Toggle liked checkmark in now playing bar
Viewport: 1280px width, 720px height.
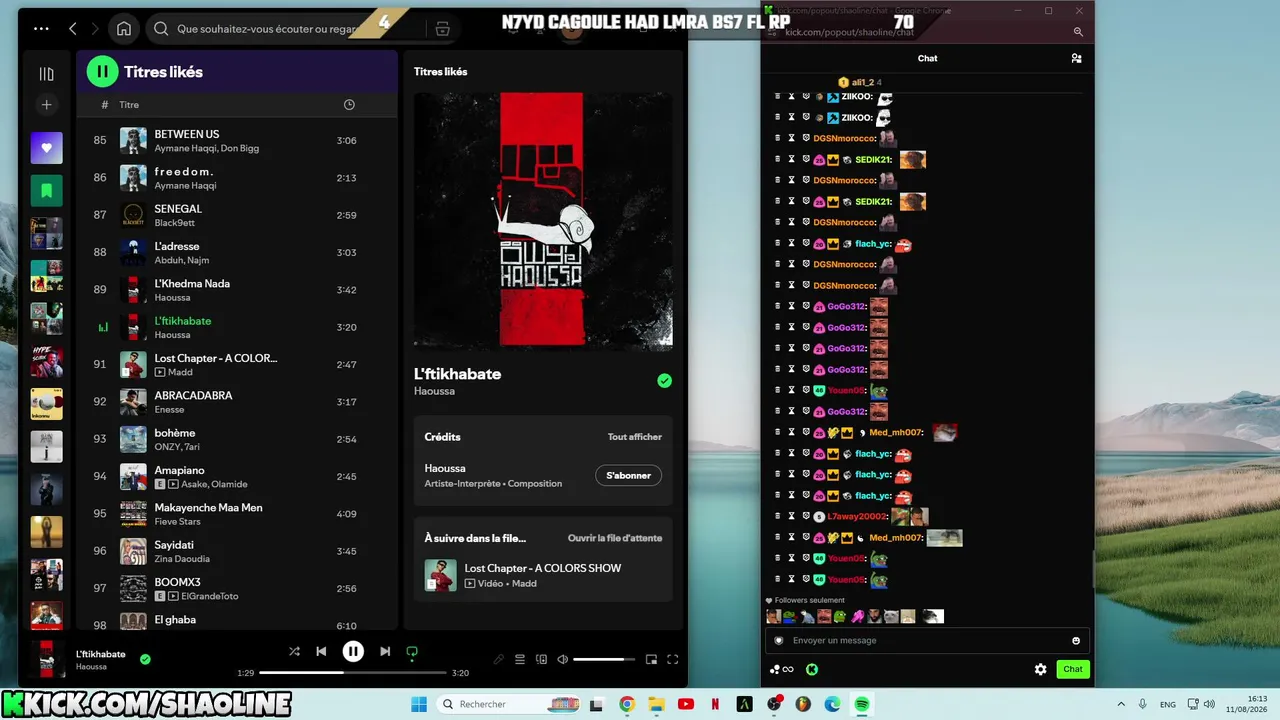(145, 659)
